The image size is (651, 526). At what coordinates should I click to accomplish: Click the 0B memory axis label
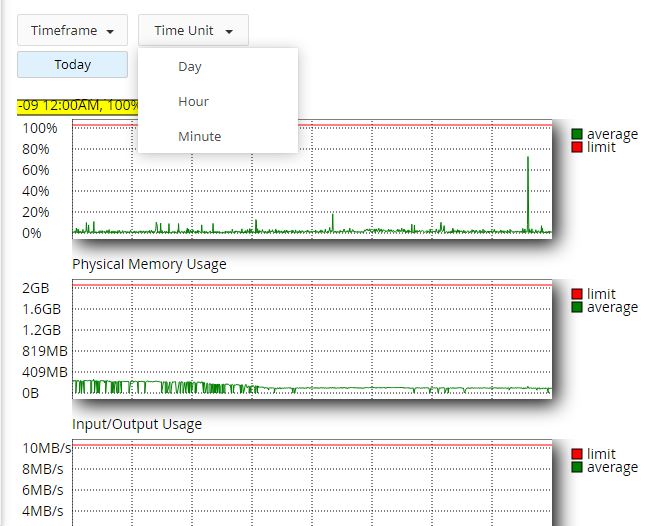click(30, 393)
